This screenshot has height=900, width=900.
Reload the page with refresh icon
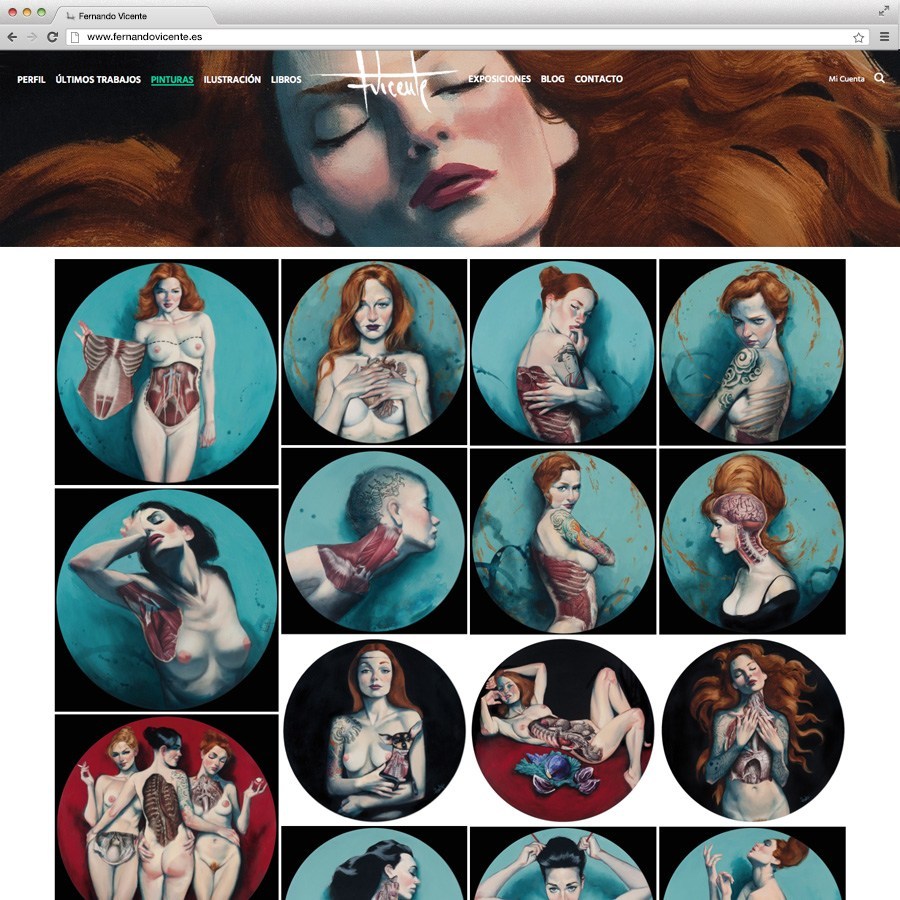(52, 37)
